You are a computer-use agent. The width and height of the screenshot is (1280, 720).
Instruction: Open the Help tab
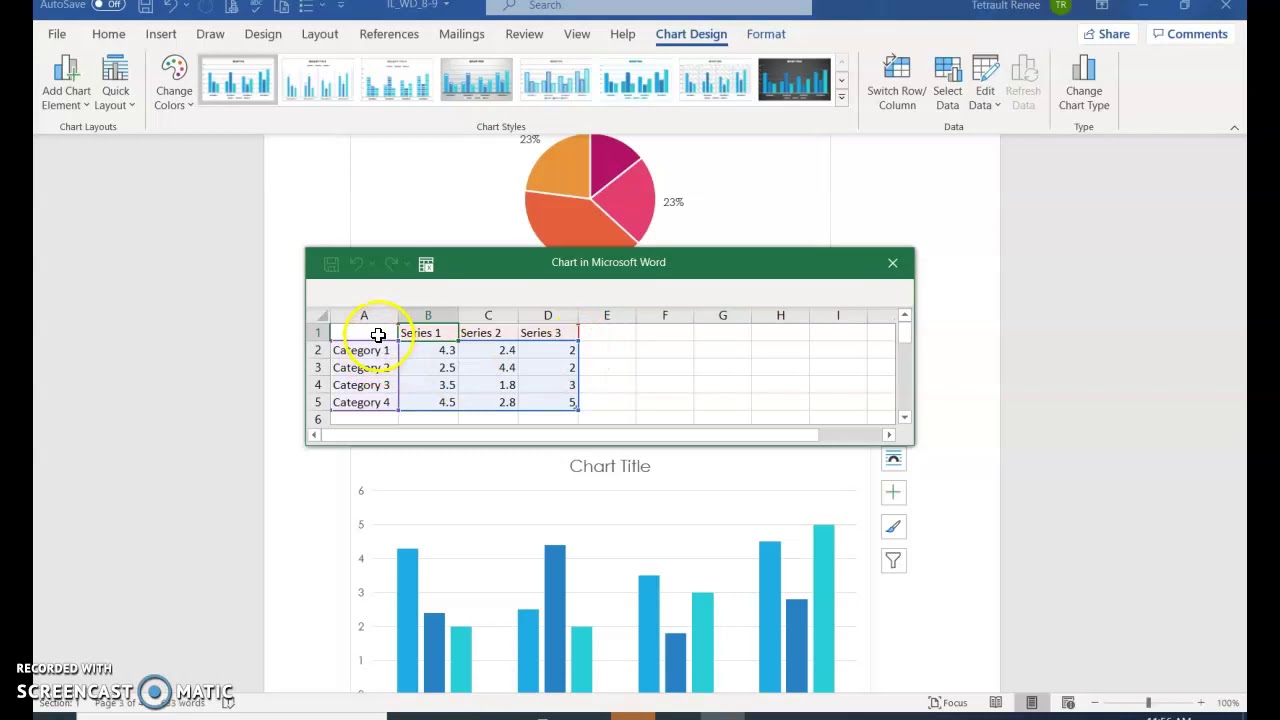623,34
